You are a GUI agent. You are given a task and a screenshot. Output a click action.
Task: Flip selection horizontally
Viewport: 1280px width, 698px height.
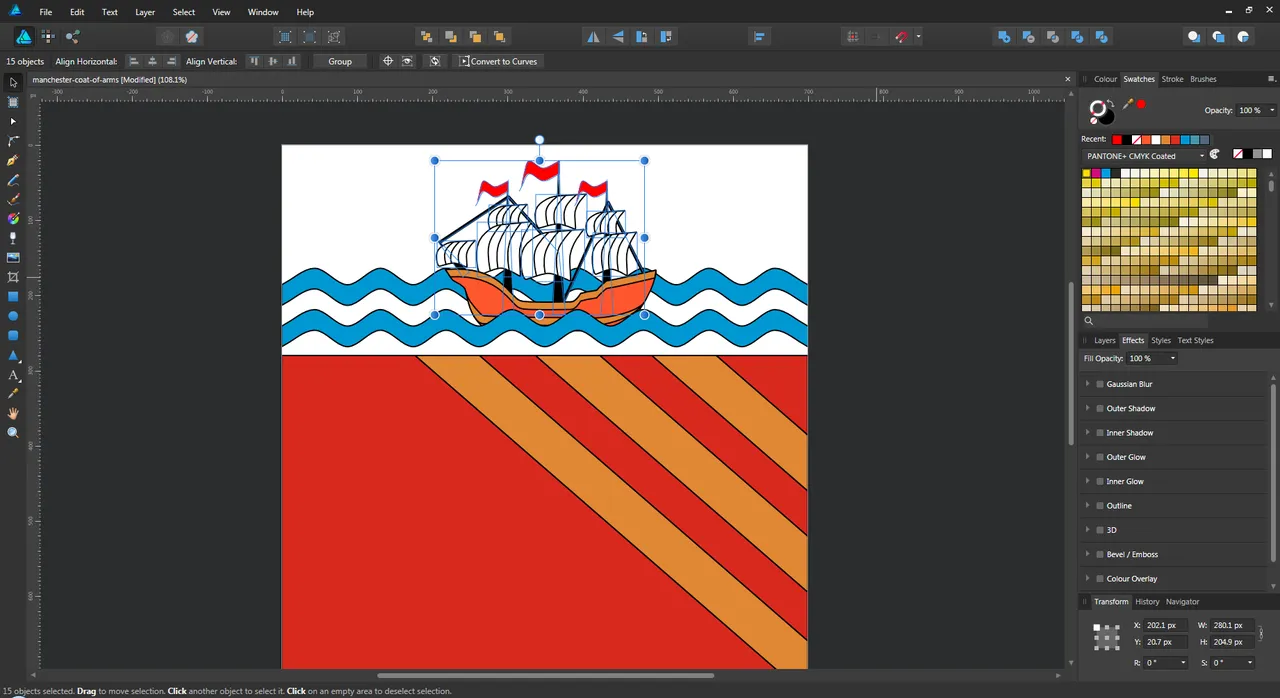pyautogui.click(x=593, y=36)
